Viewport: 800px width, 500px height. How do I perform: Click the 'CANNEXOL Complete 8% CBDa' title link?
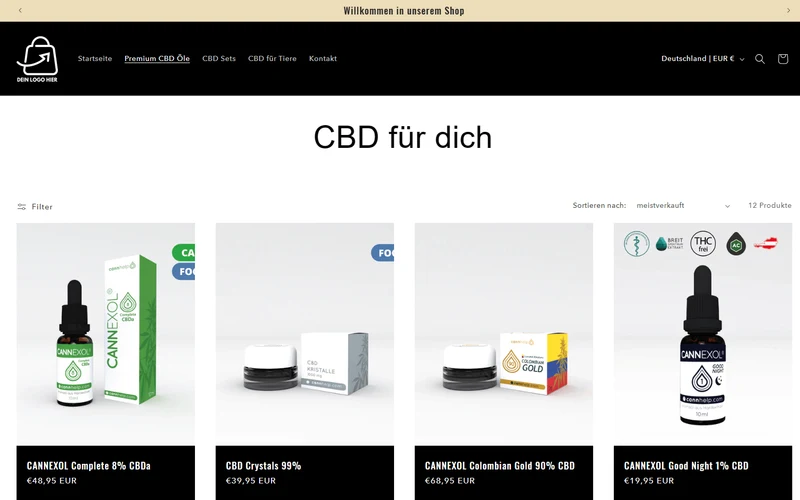88,465
